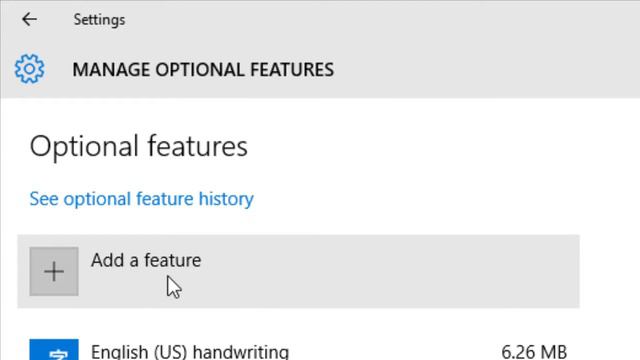This screenshot has height=360, width=640.
Task: Select the English (US) handwriting entry
Action: point(298,349)
